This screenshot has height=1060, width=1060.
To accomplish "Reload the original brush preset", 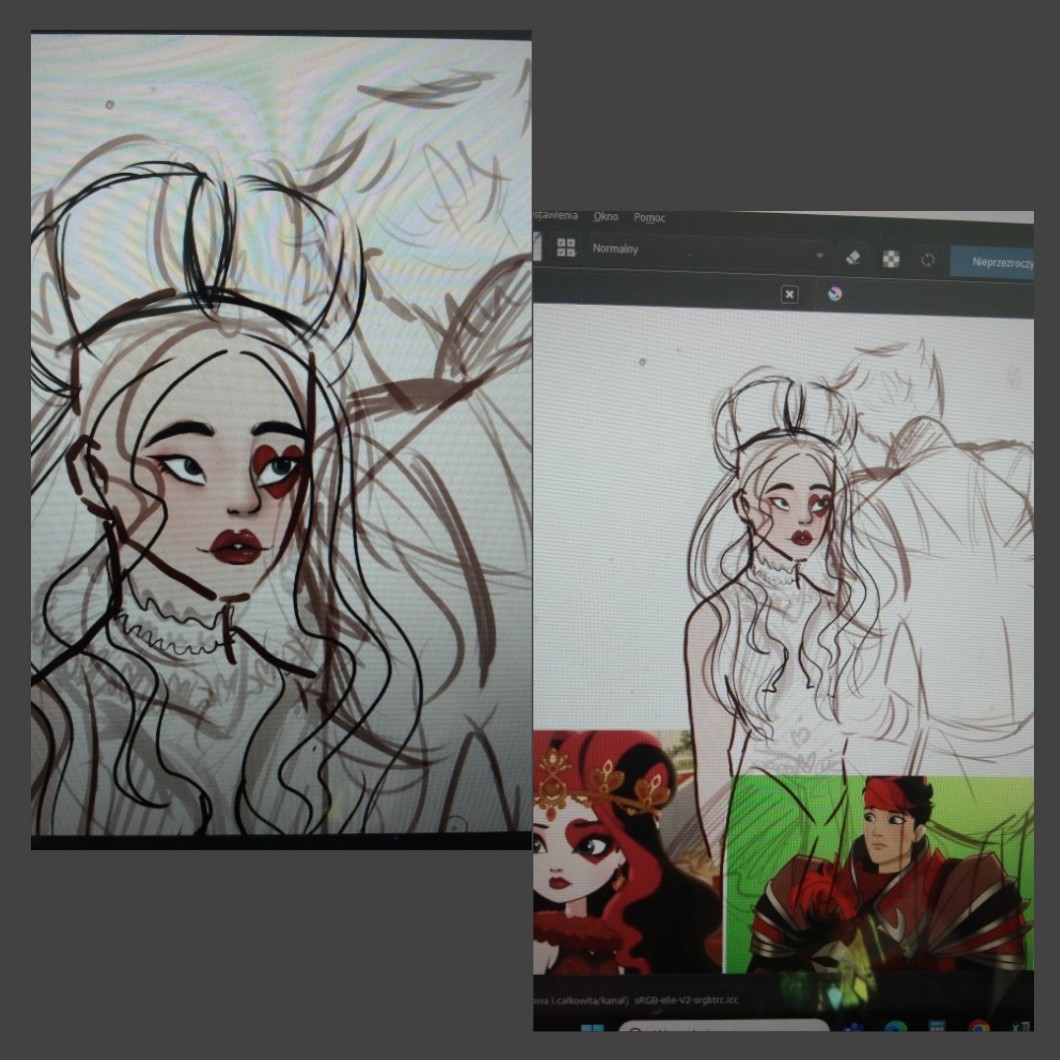I will pos(927,260).
